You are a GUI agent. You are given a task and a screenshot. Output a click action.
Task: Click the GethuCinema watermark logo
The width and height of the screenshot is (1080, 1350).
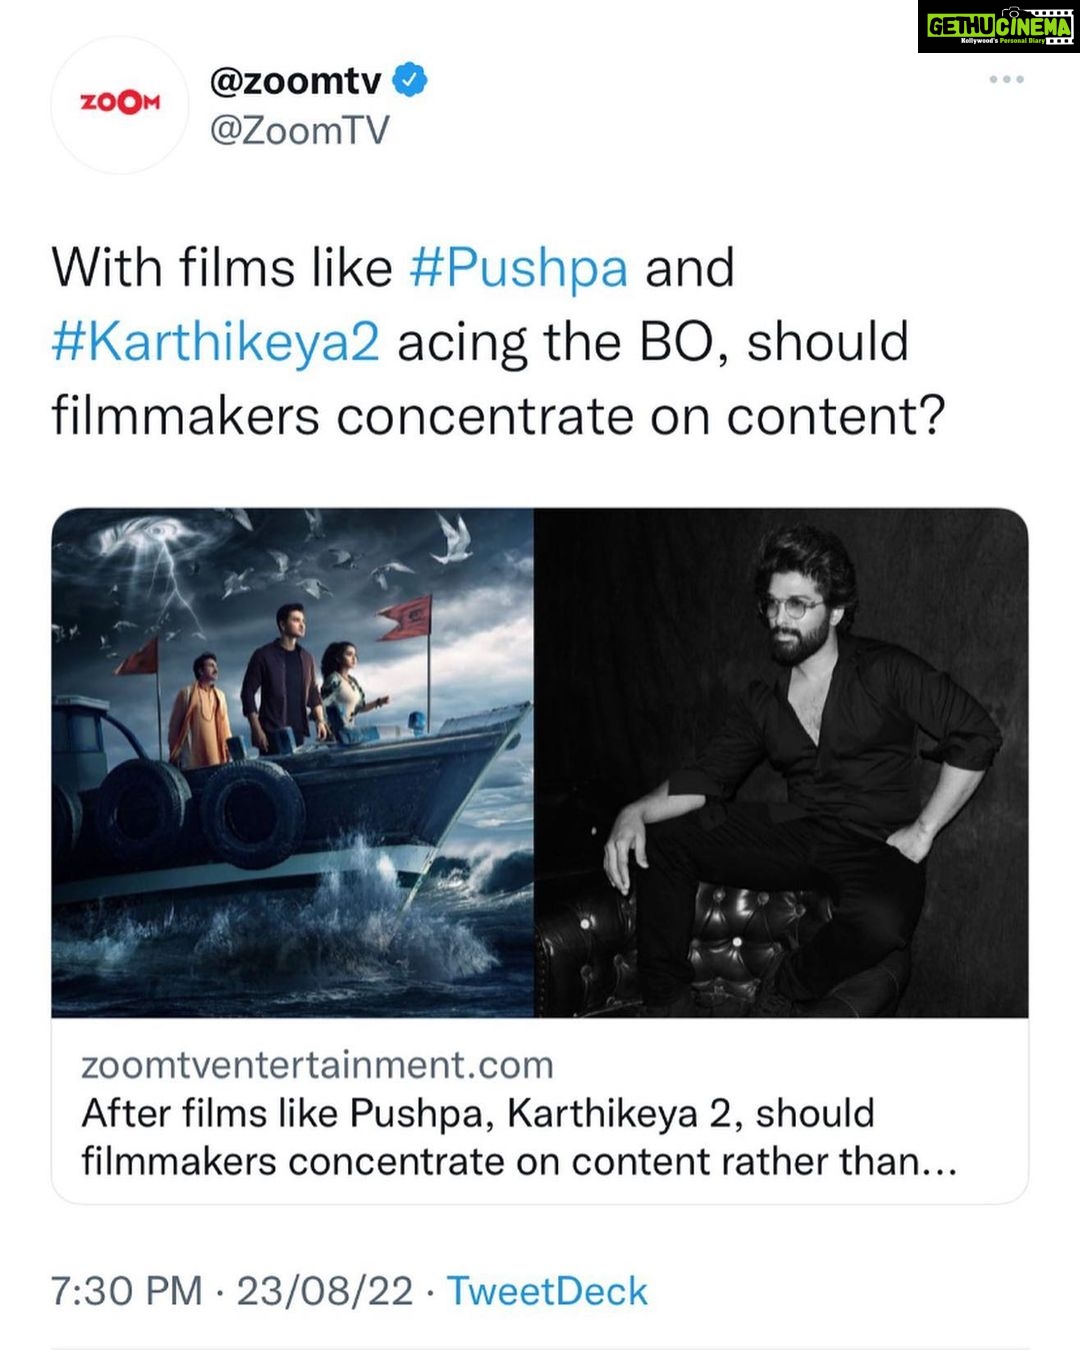(997, 27)
